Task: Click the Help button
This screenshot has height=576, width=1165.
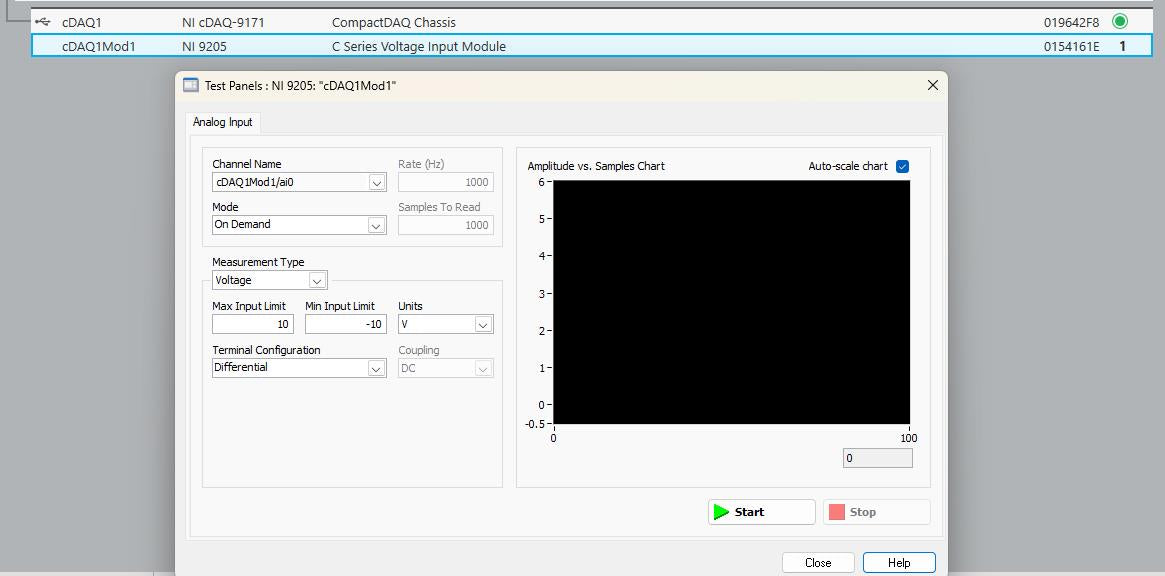Action: click(899, 563)
